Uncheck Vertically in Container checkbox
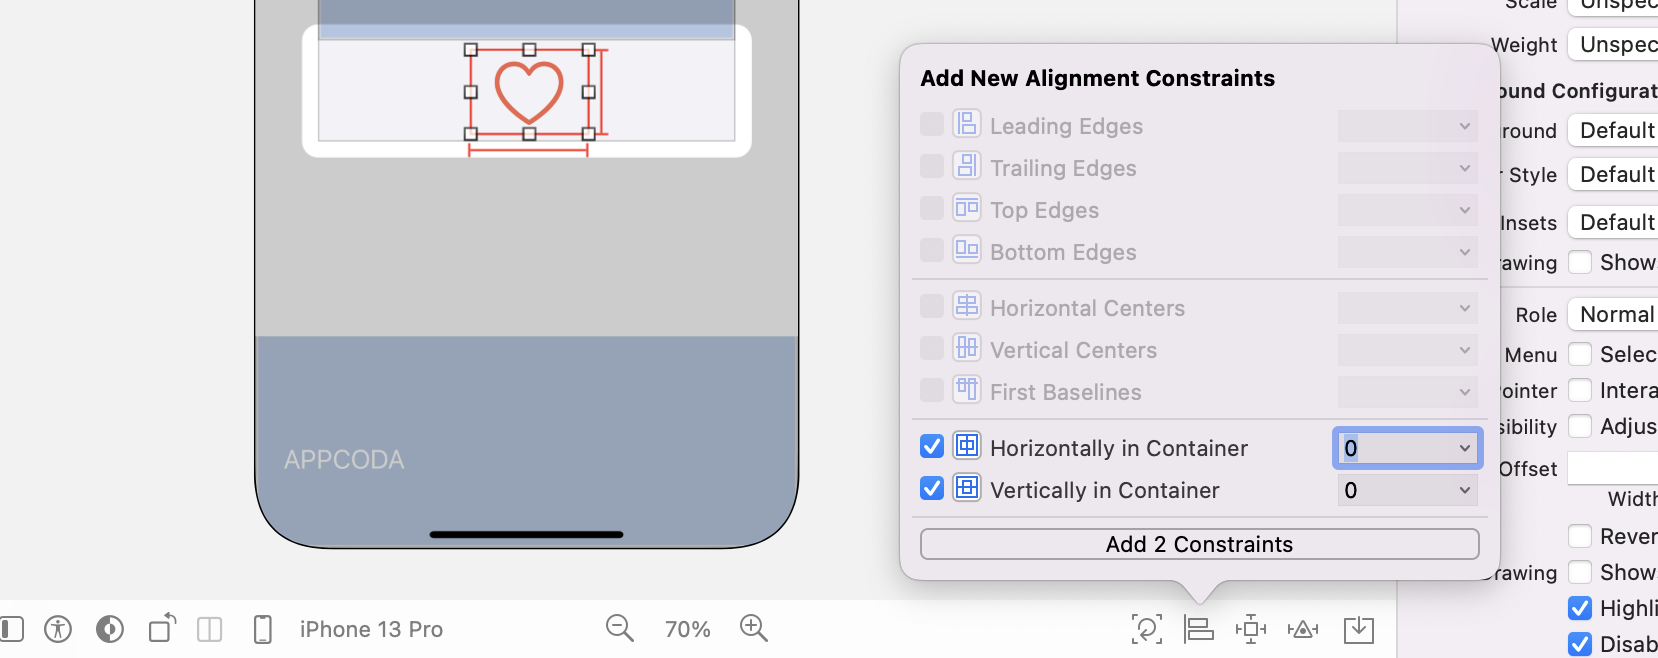The image size is (1658, 658). click(932, 488)
